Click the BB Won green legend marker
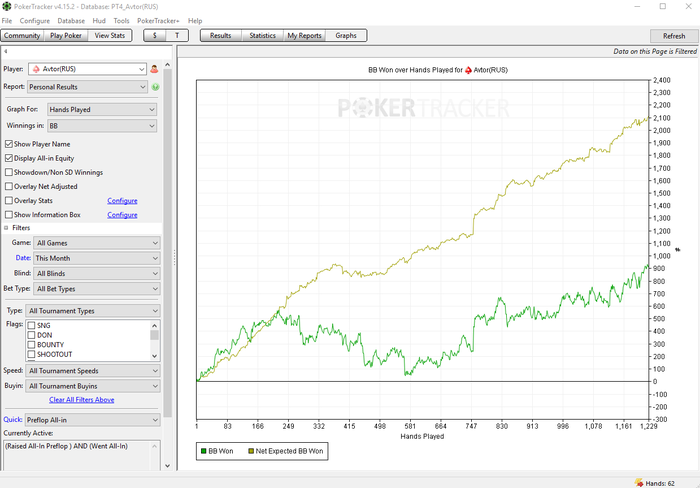 pos(203,451)
